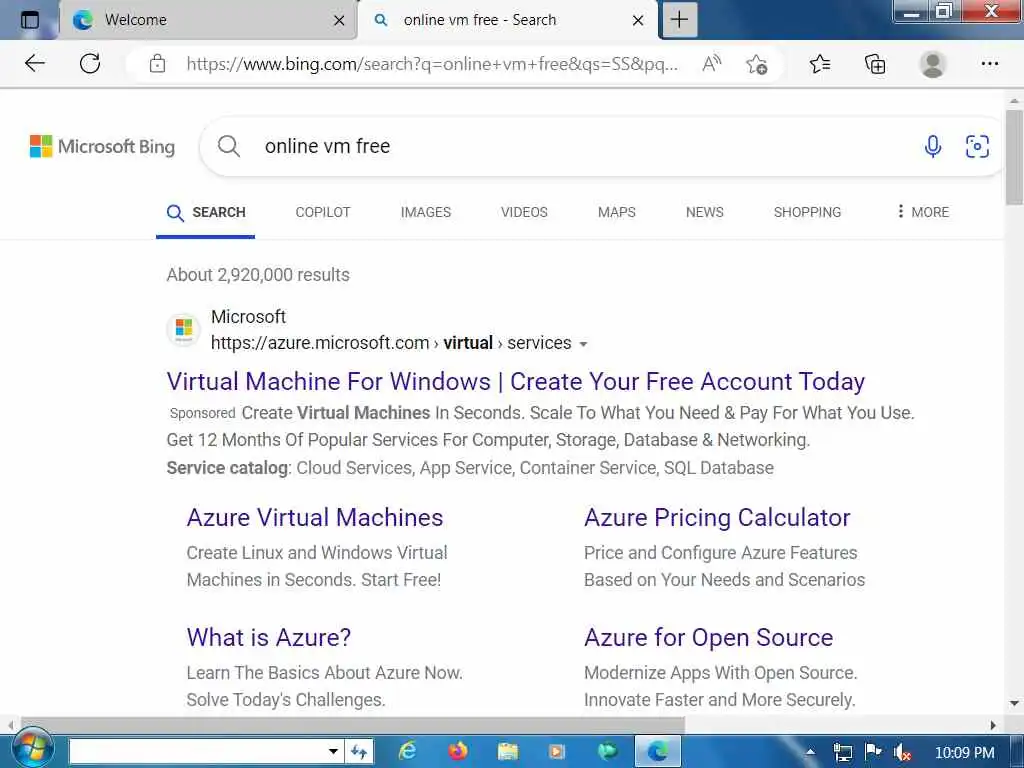Click the Microsoft favicon in result
The image size is (1024, 768).
click(184, 329)
